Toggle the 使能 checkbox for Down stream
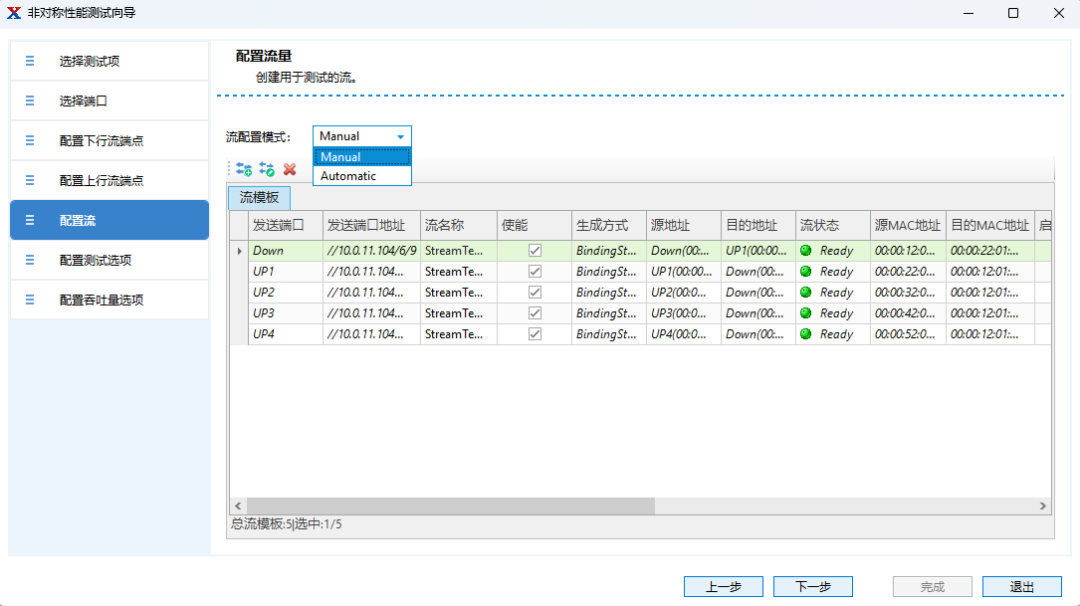The height and width of the screenshot is (606, 1080). [x=535, y=251]
